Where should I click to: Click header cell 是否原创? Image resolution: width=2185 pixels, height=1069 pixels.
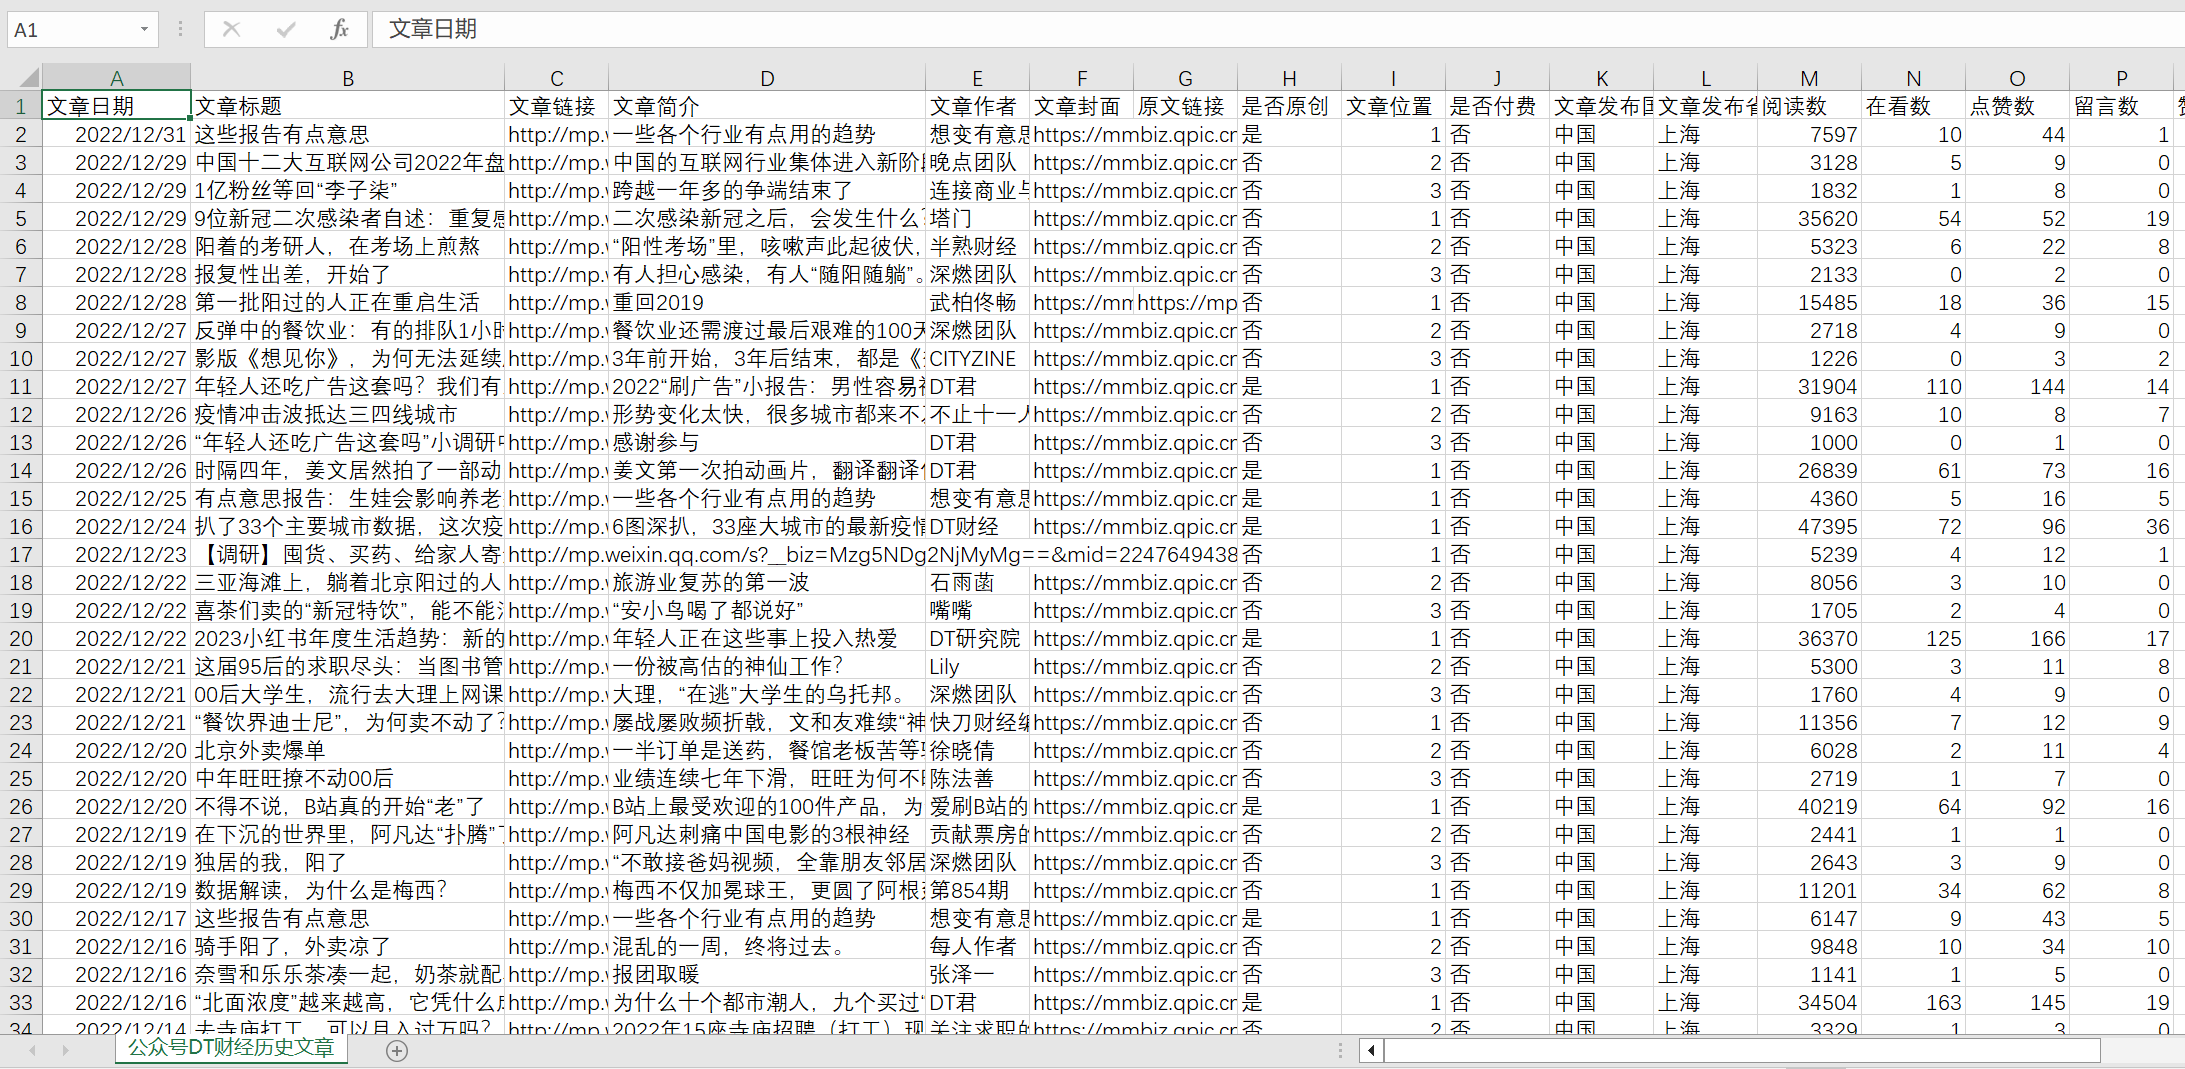pos(1289,106)
